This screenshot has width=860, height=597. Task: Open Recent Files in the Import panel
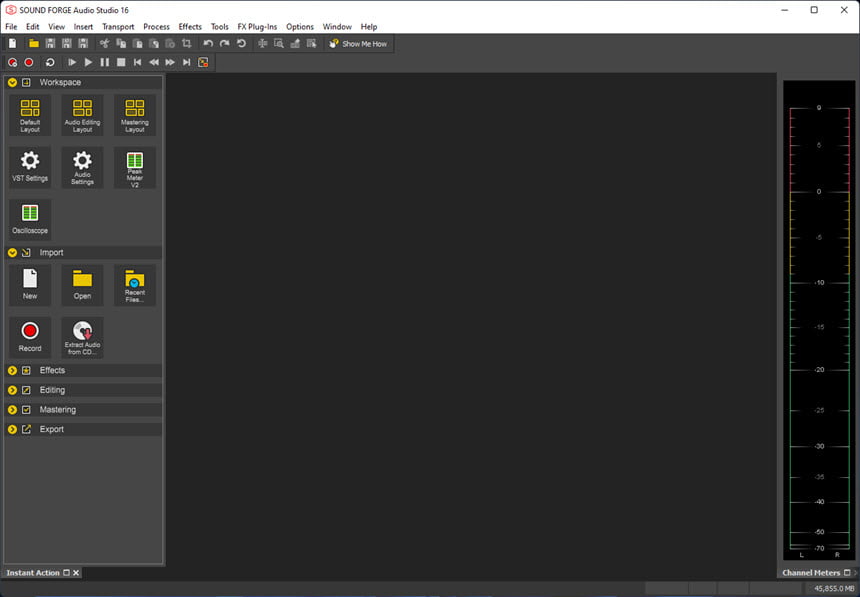coord(135,285)
